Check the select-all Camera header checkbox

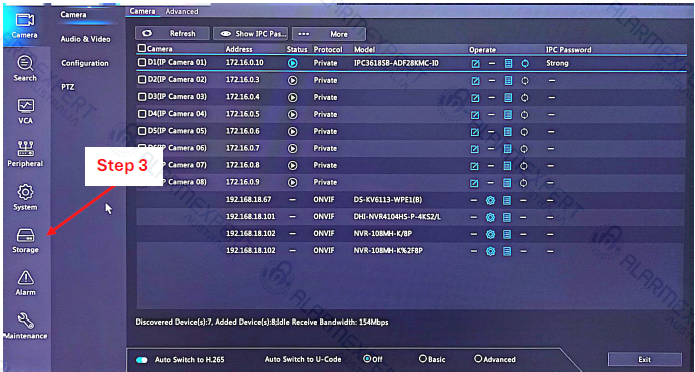pyautogui.click(x=142, y=49)
